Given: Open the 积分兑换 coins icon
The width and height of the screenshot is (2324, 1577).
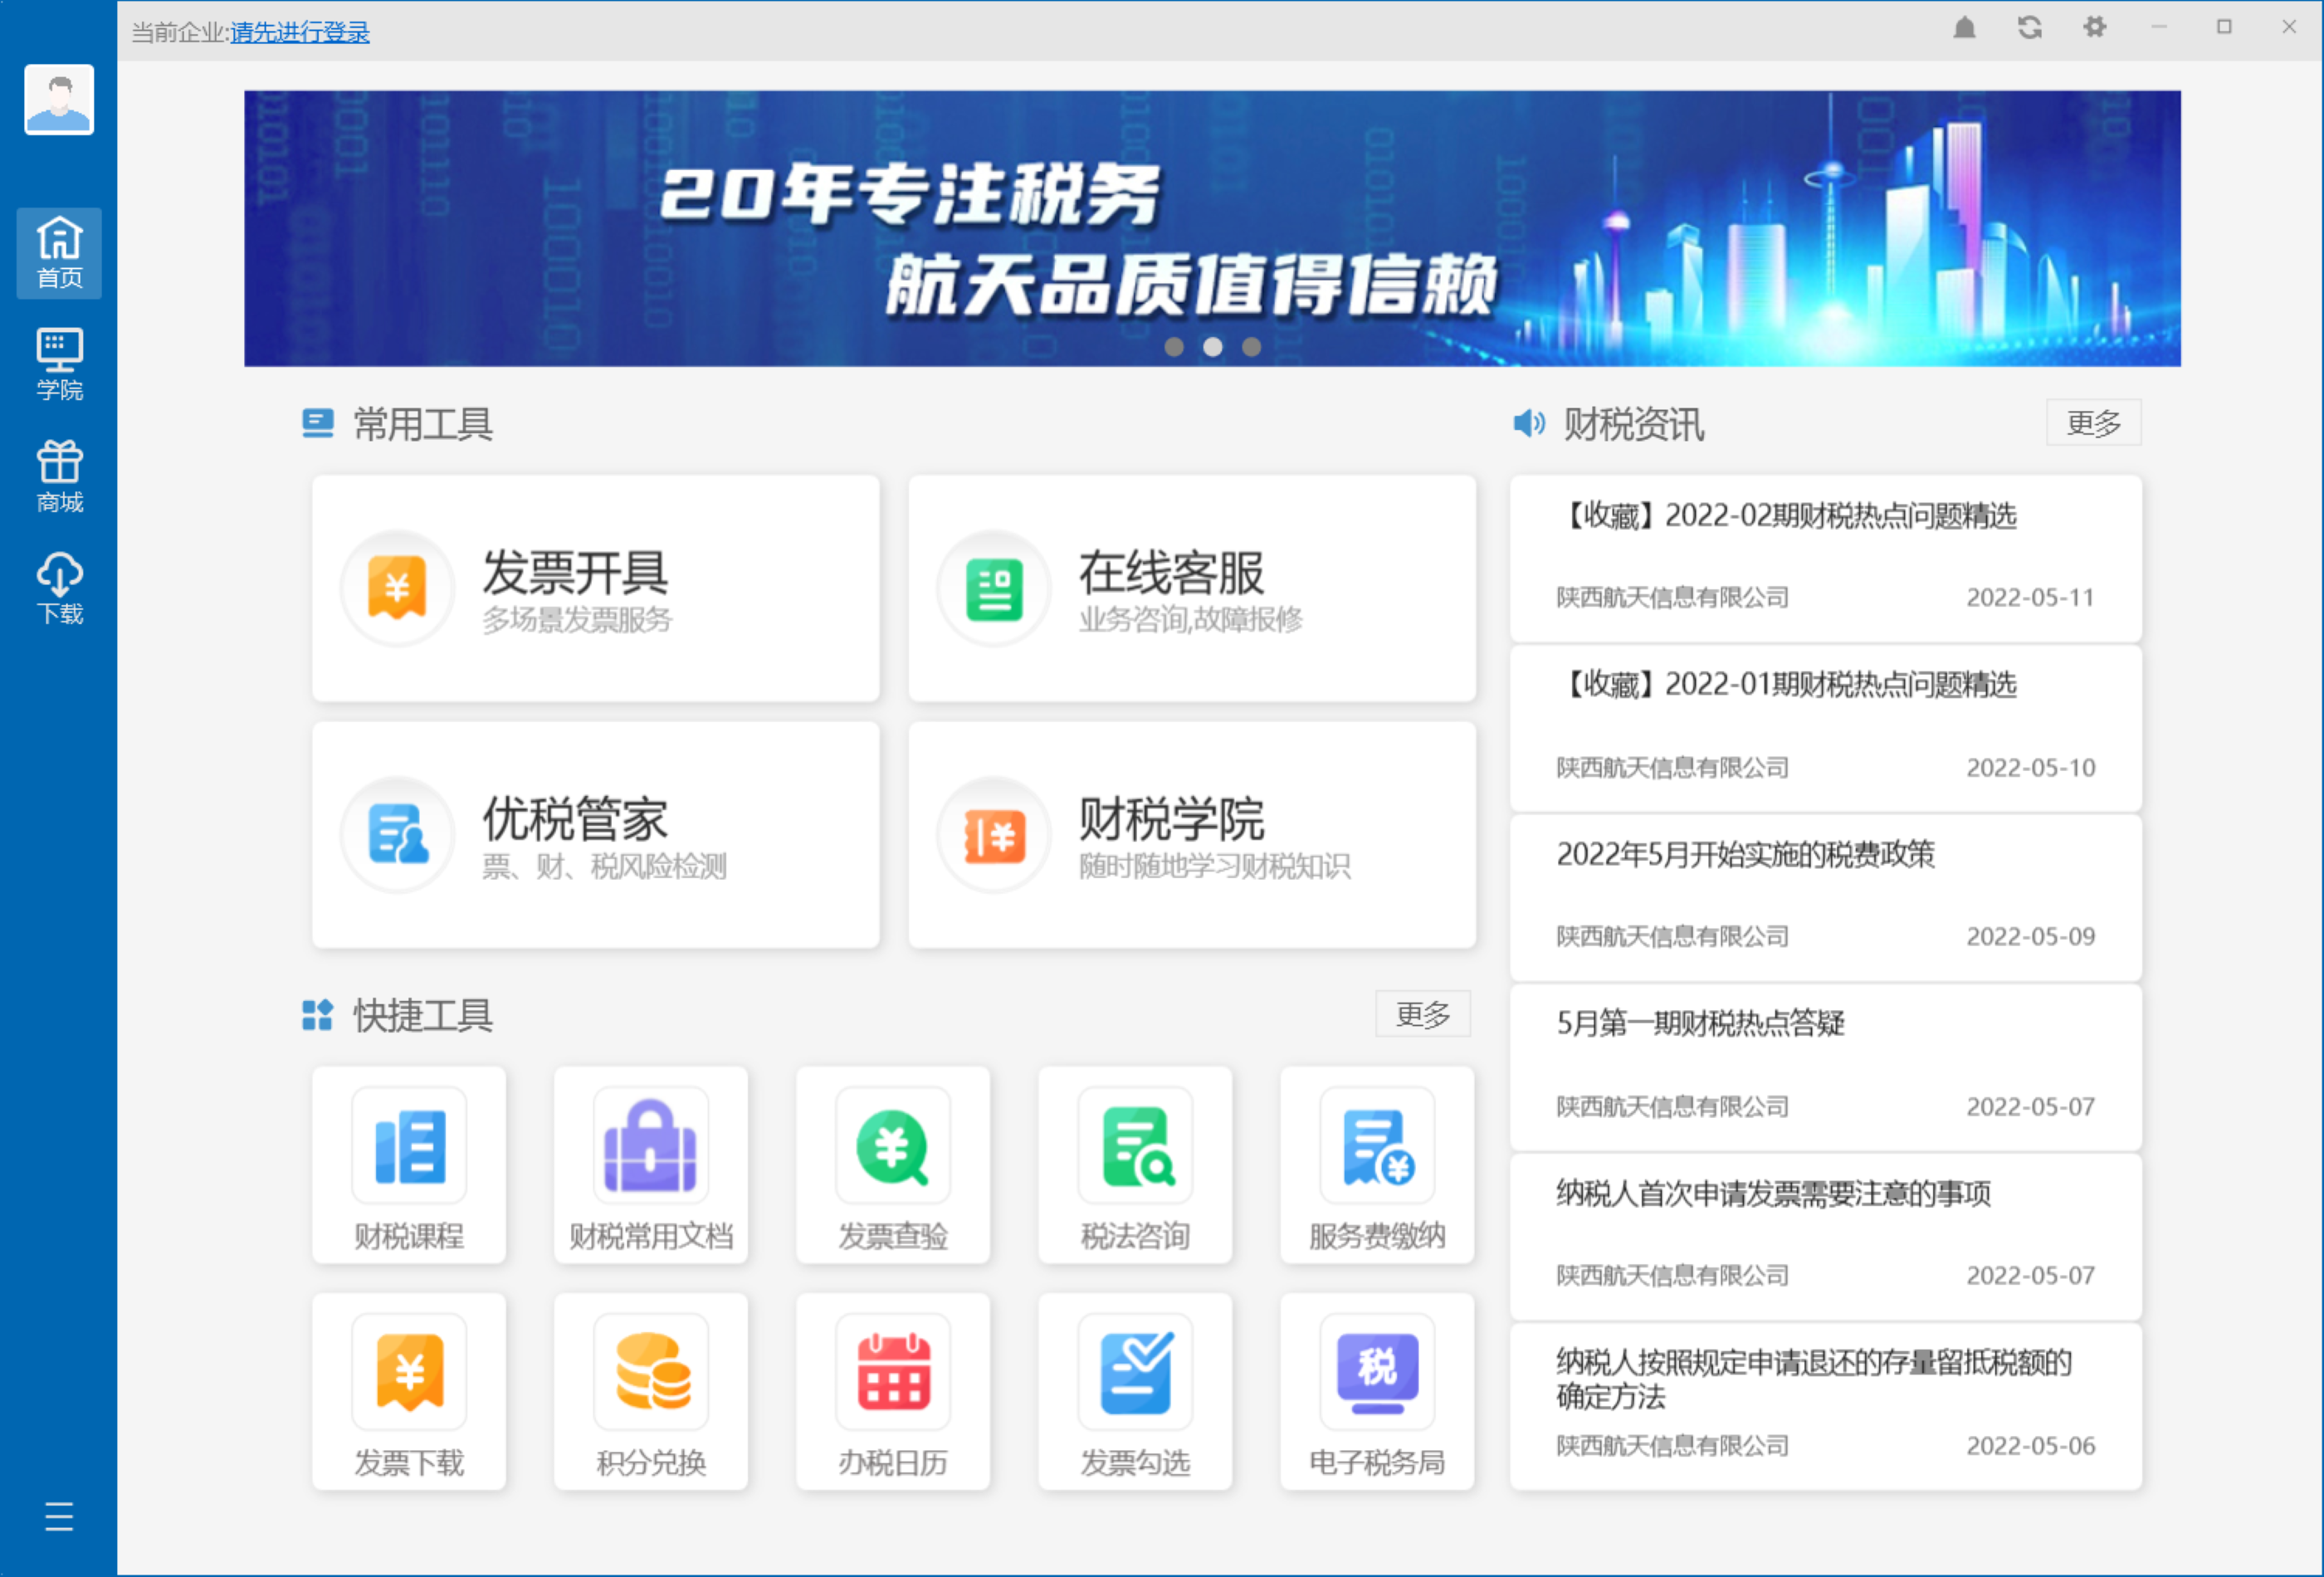Looking at the screenshot, I should coord(652,1372).
